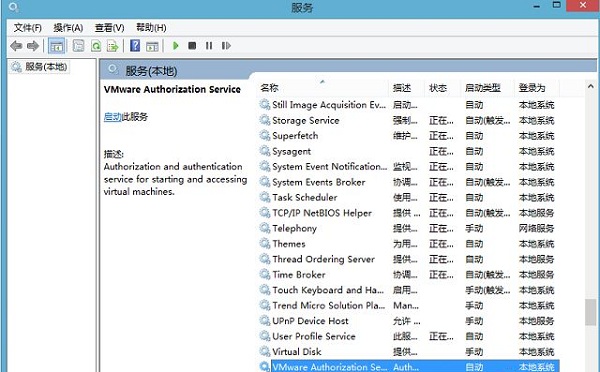Screen dimensions: 600x372
Task: Select the Time Broker gear icon
Action: (x=265, y=274)
